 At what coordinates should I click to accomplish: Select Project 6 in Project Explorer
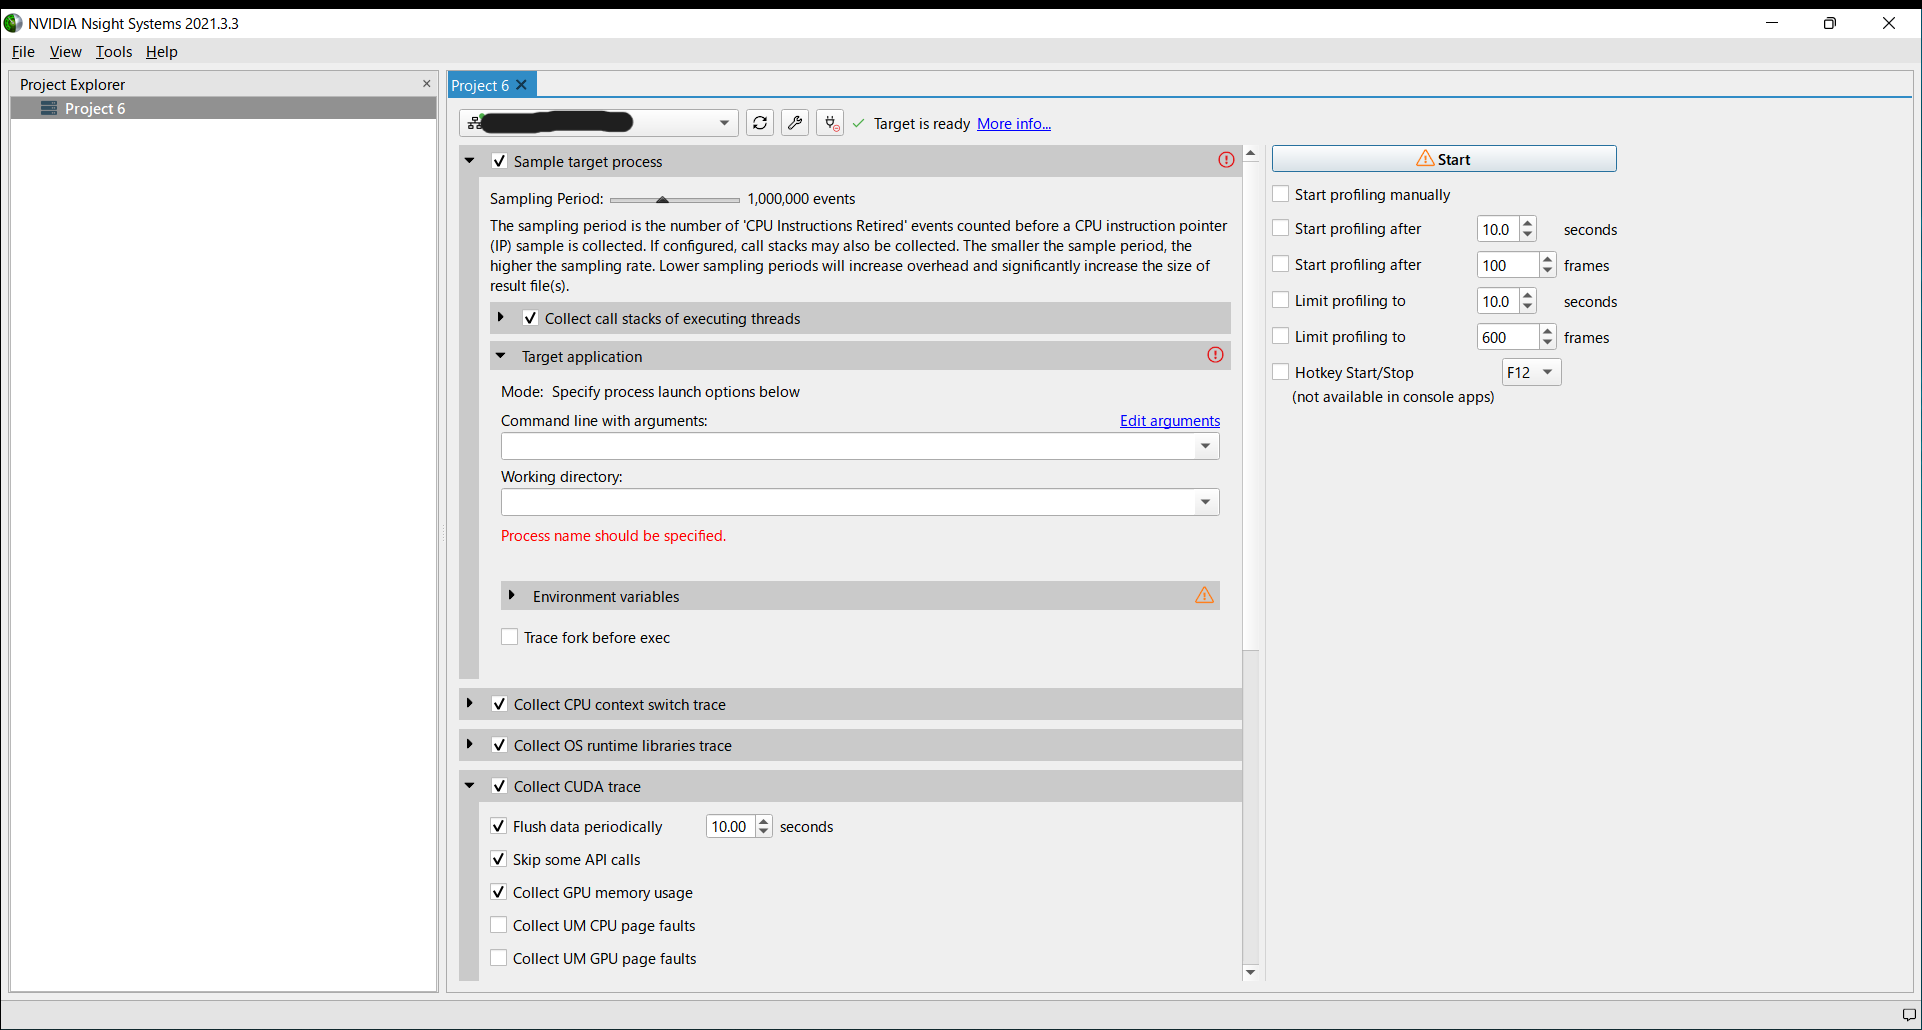pos(223,108)
